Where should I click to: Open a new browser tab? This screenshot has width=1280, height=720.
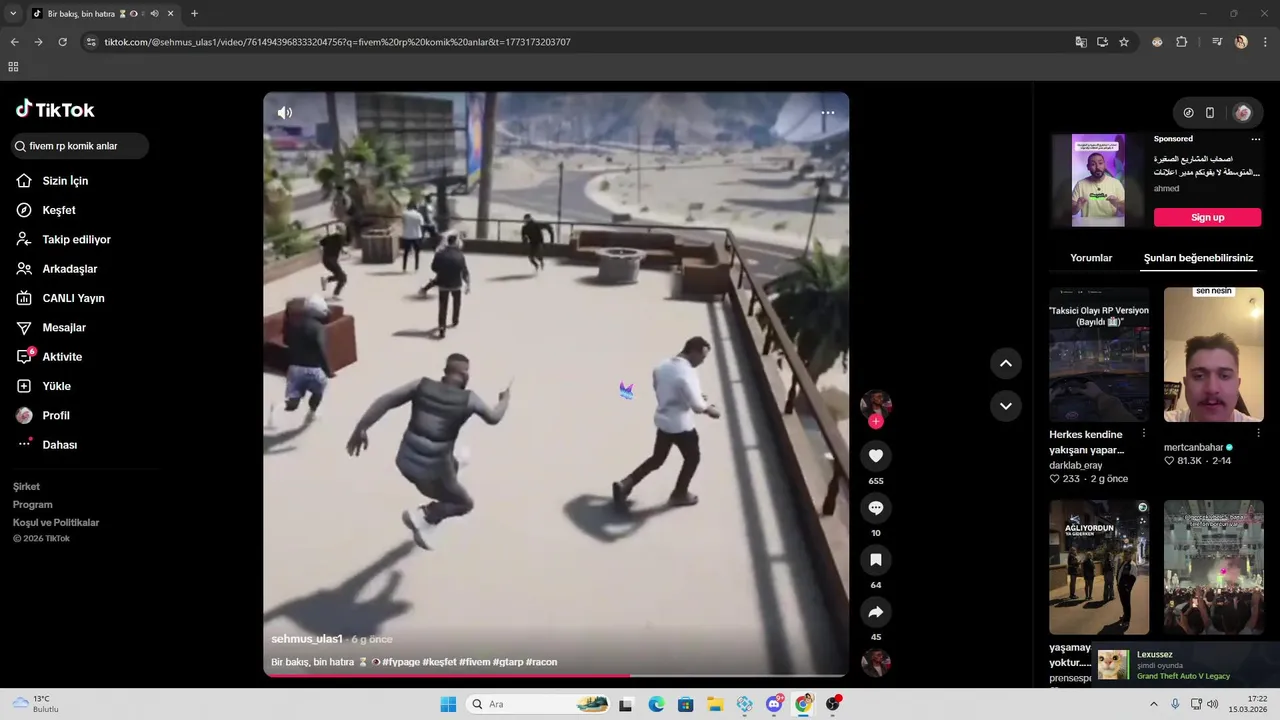click(x=194, y=14)
